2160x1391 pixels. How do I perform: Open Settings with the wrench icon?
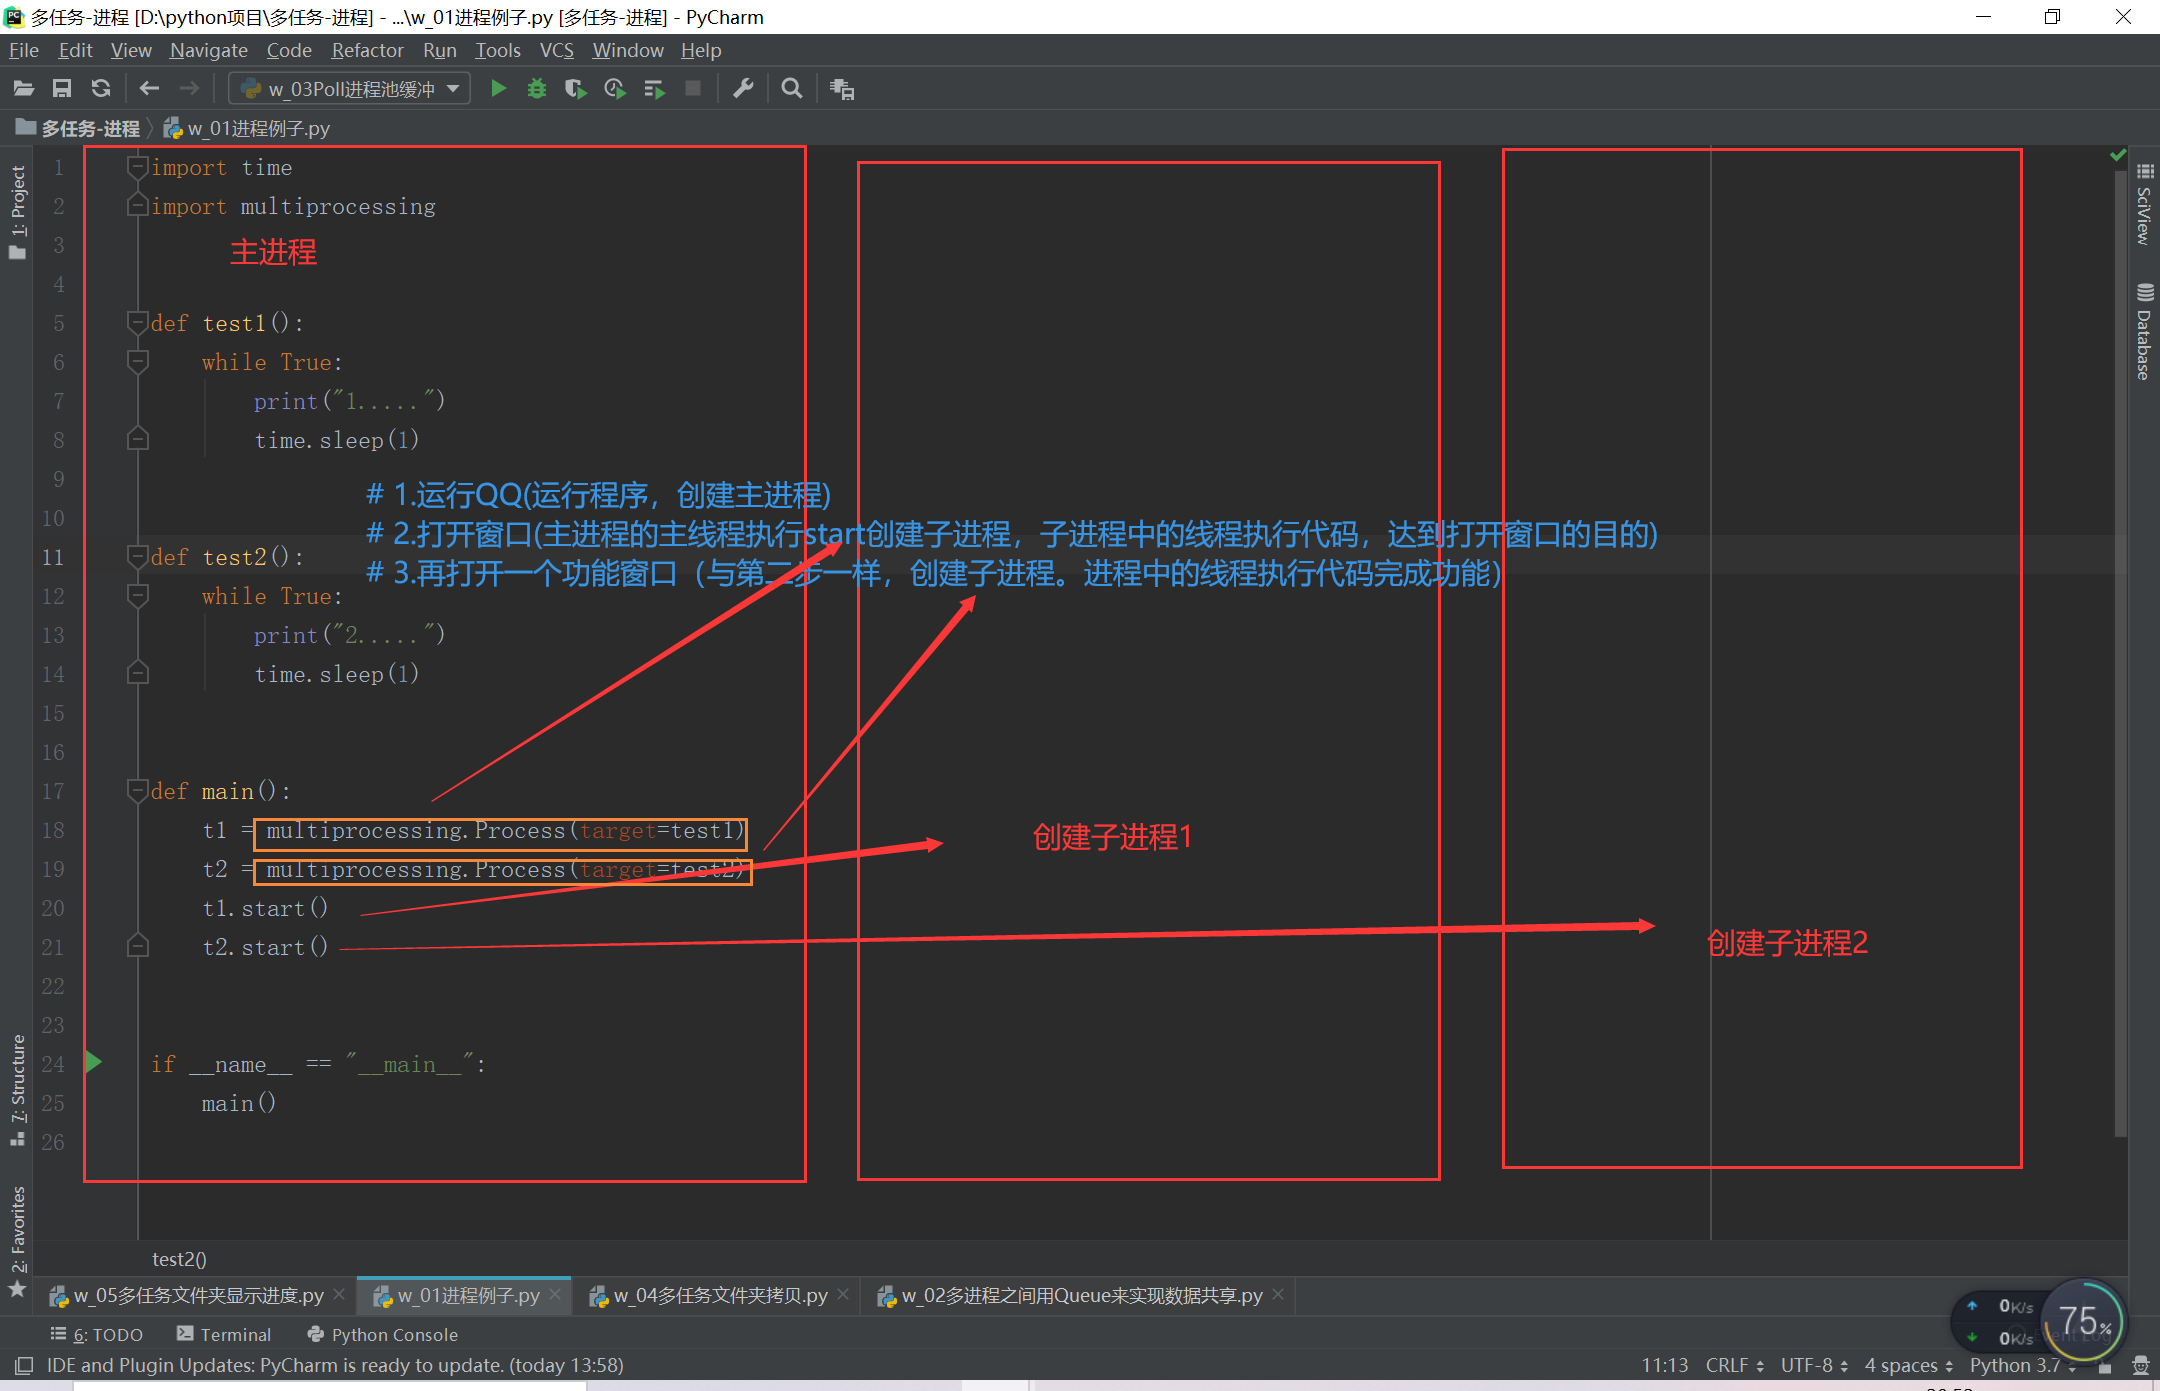pyautogui.click(x=743, y=89)
